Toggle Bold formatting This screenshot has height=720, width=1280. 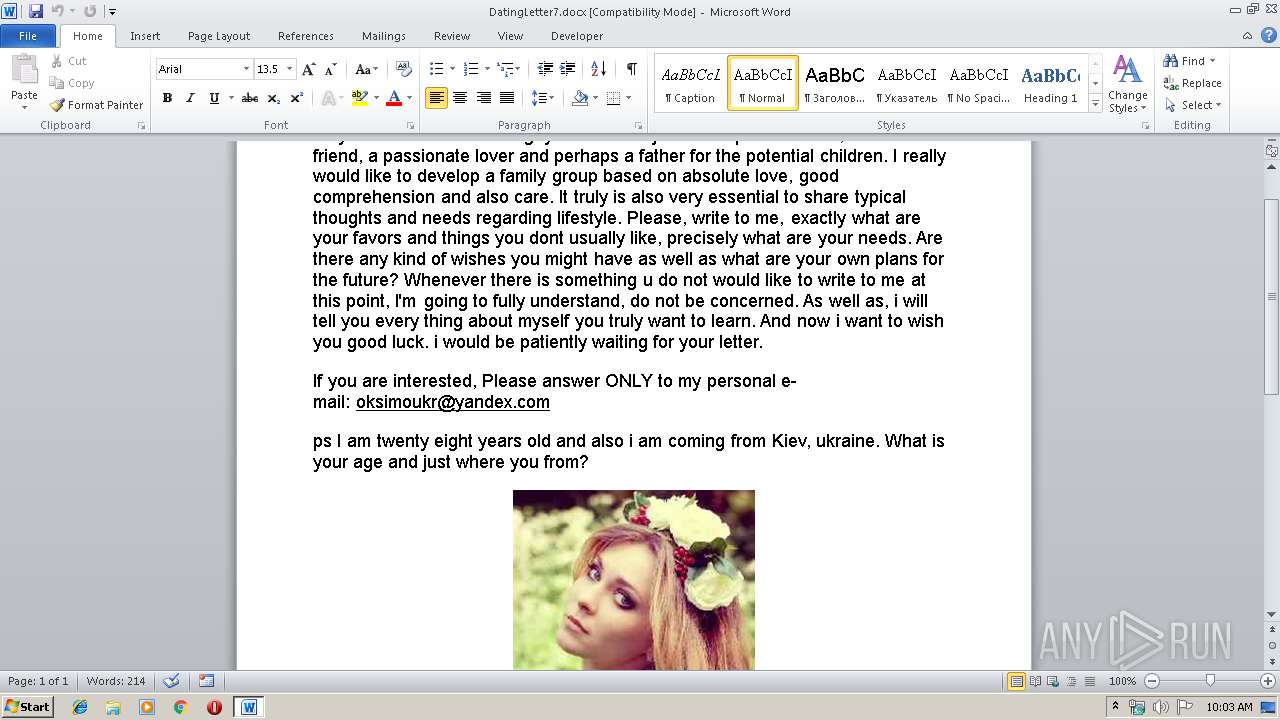coord(167,98)
